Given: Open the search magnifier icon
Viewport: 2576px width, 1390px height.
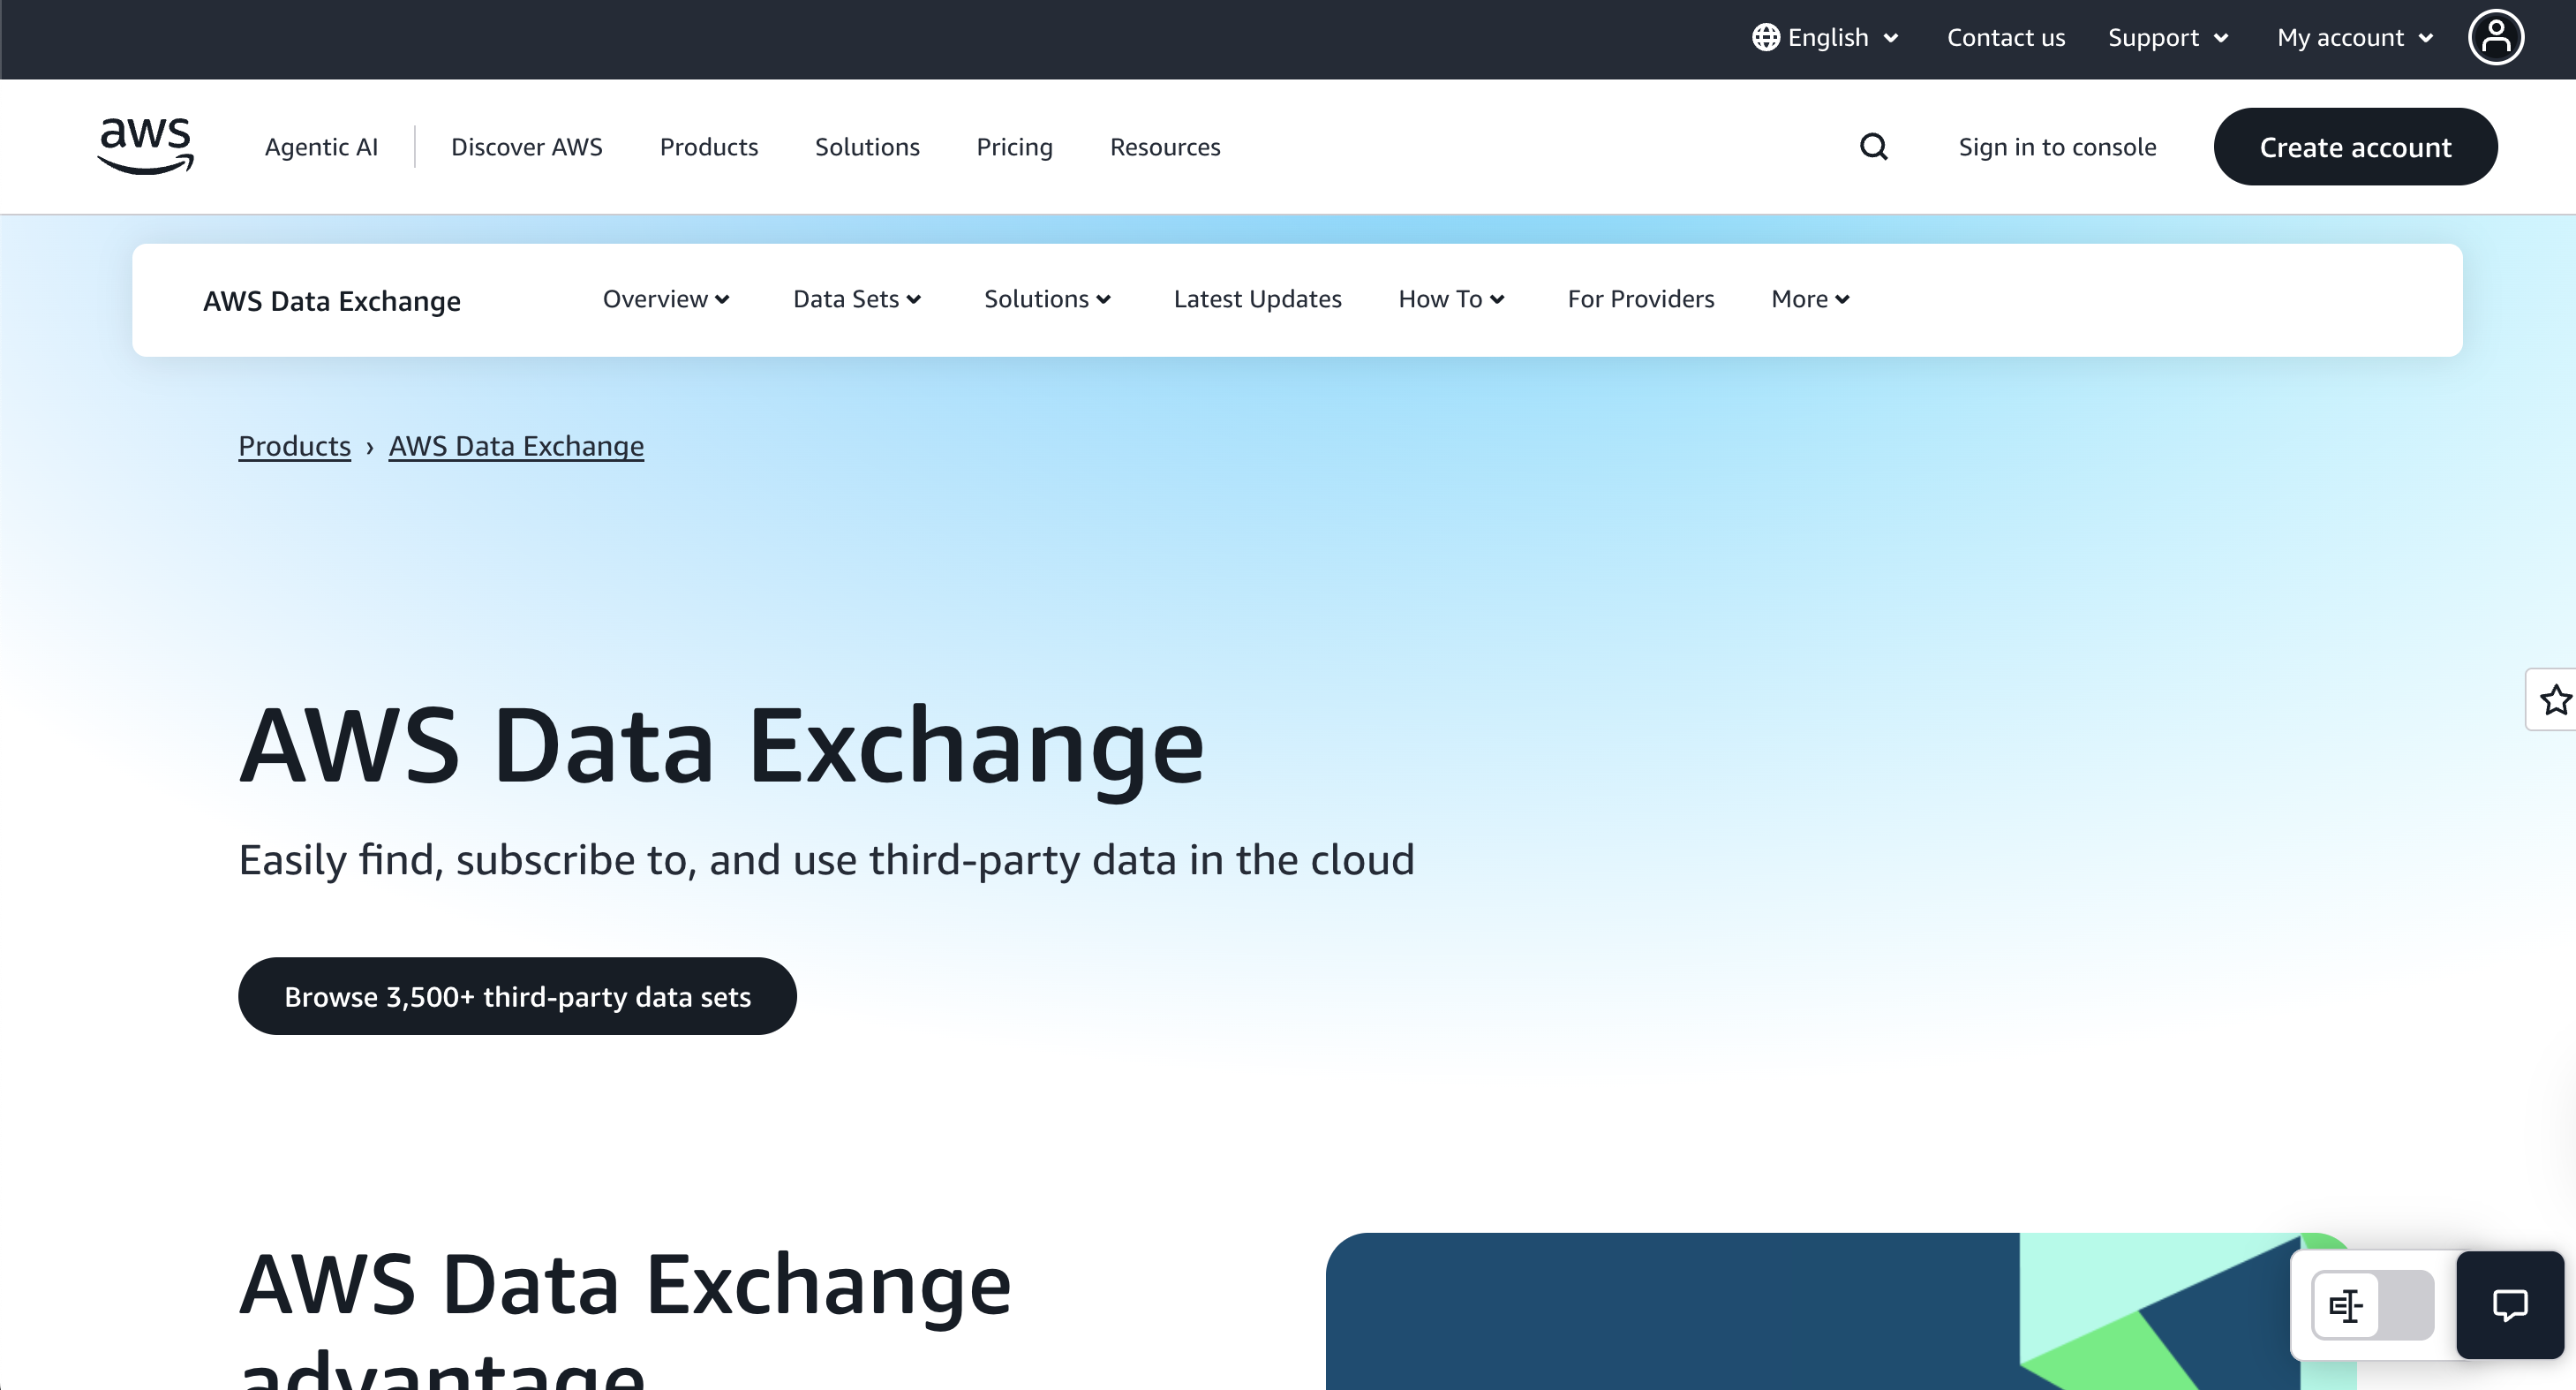Looking at the screenshot, I should click(x=1873, y=147).
